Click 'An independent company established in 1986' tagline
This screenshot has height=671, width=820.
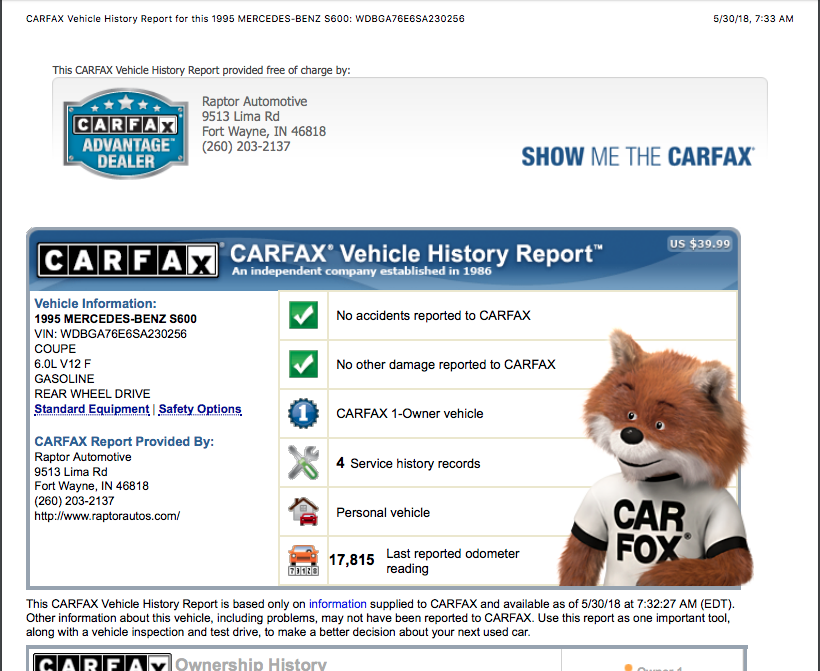pyautogui.click(x=361, y=271)
